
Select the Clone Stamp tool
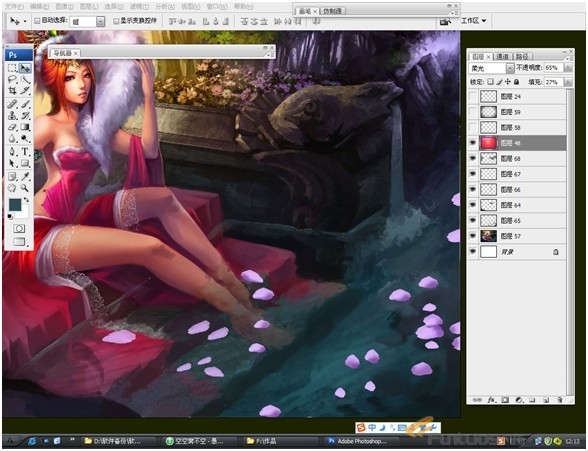pyautogui.click(x=12, y=115)
